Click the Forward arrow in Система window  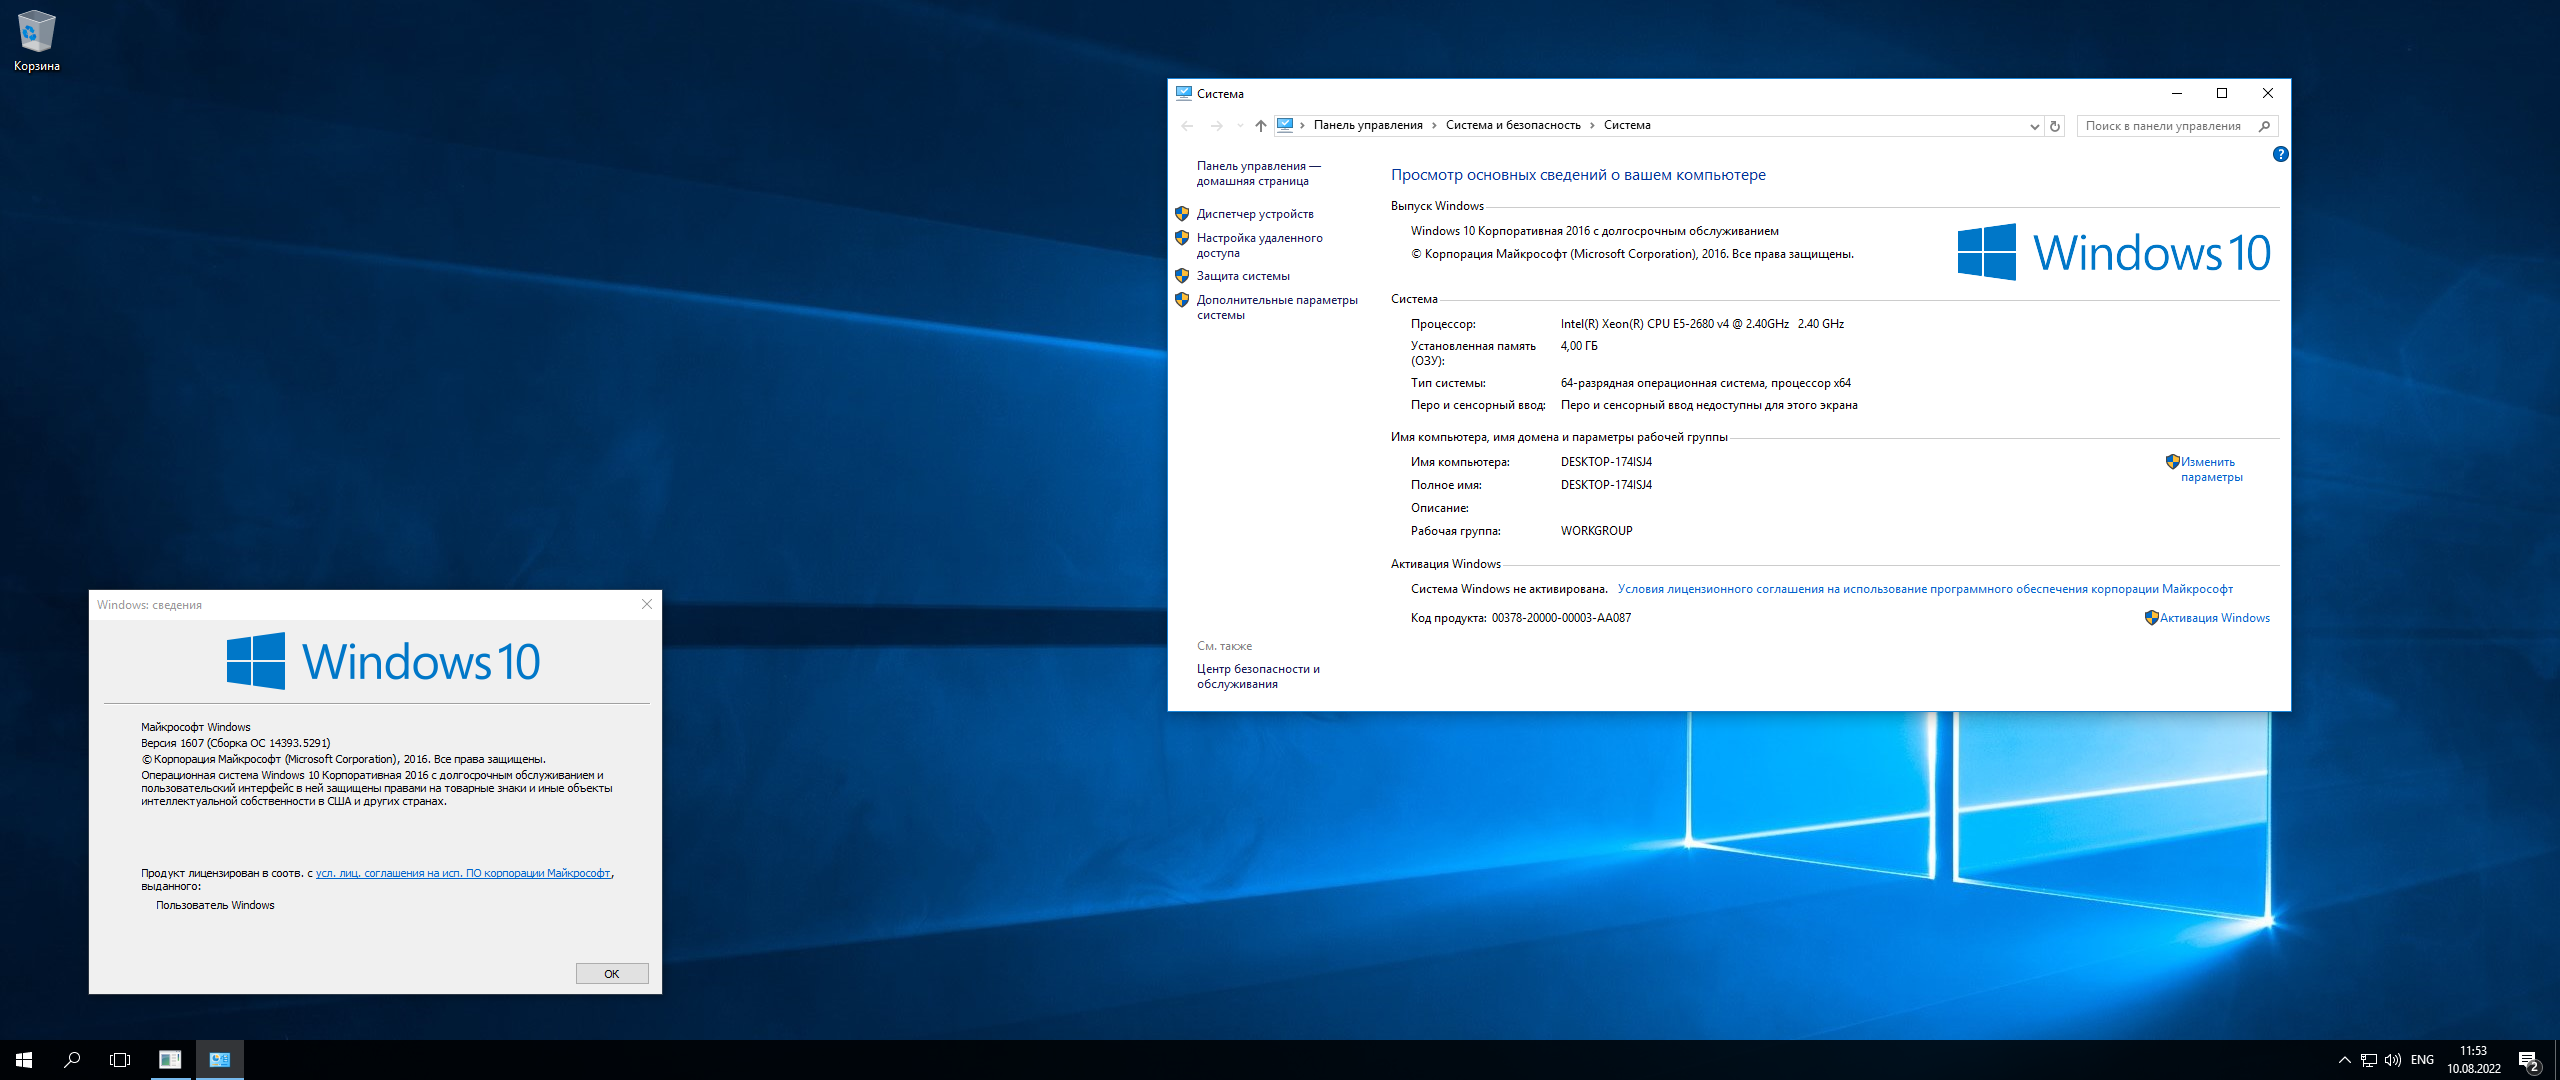(1217, 126)
